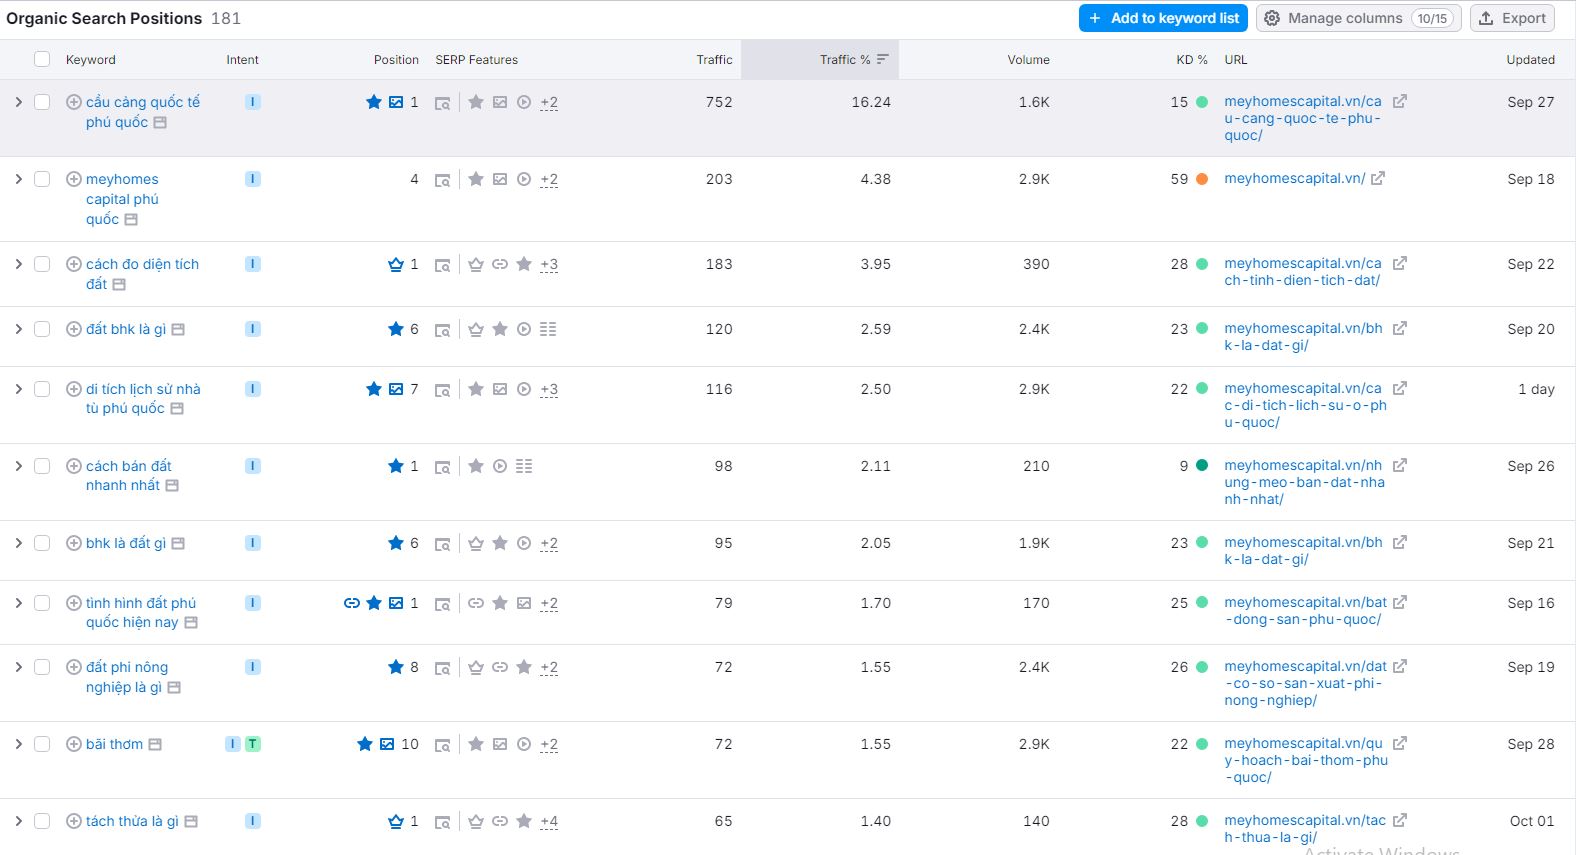Add đất bhk là gì via plus icon
This screenshot has width=1576, height=855.
click(74, 329)
